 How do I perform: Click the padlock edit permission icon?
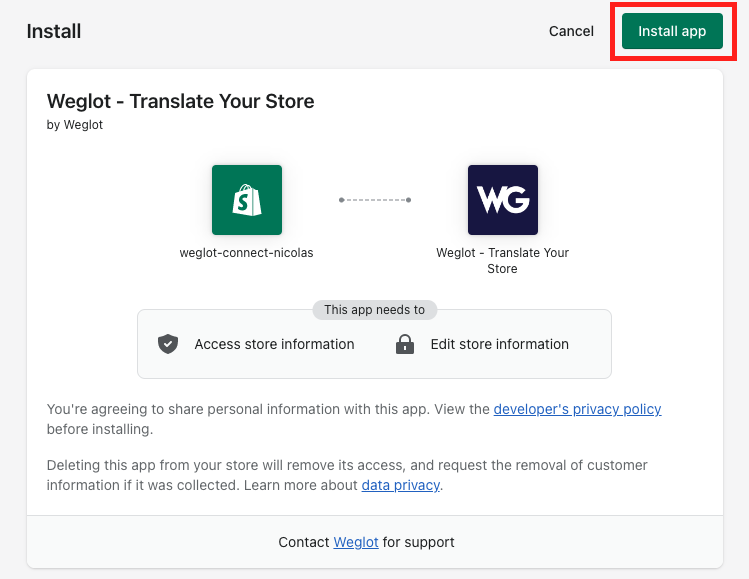pyautogui.click(x=405, y=344)
